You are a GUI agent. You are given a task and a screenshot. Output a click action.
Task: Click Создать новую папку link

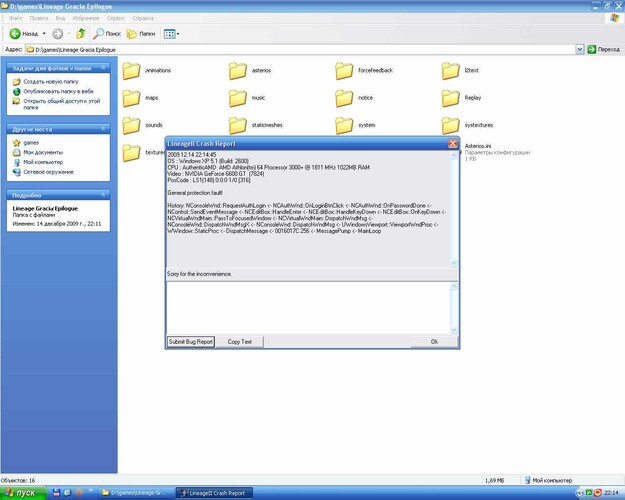tap(51, 82)
